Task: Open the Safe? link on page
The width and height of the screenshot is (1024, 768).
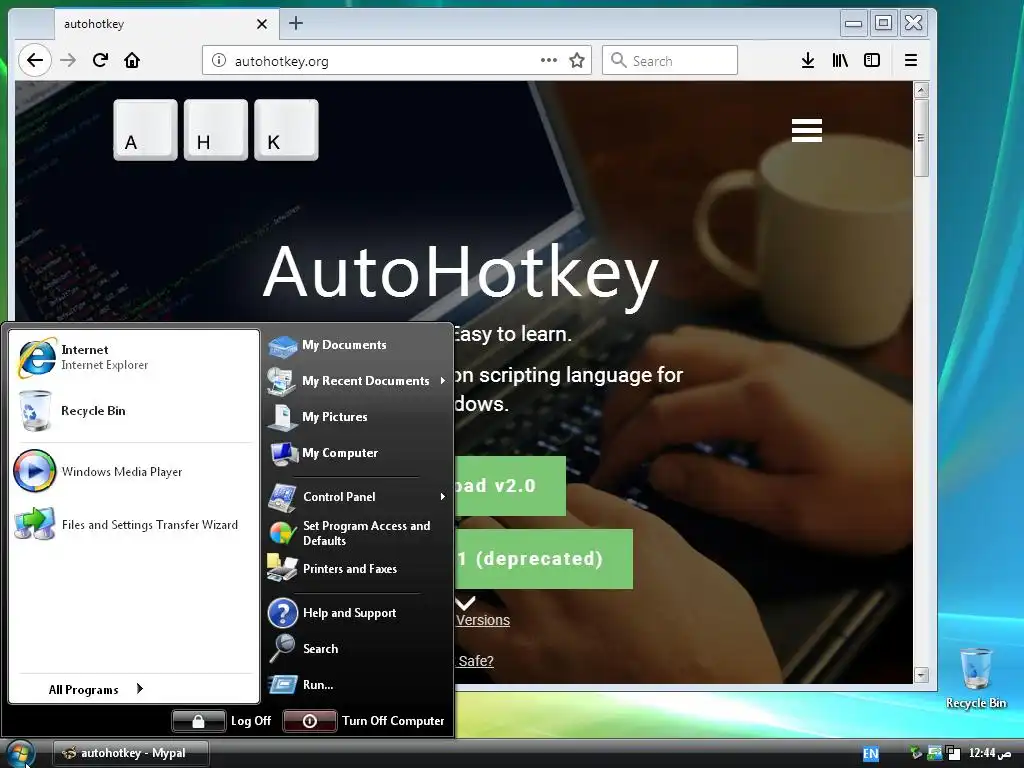Action: click(475, 661)
